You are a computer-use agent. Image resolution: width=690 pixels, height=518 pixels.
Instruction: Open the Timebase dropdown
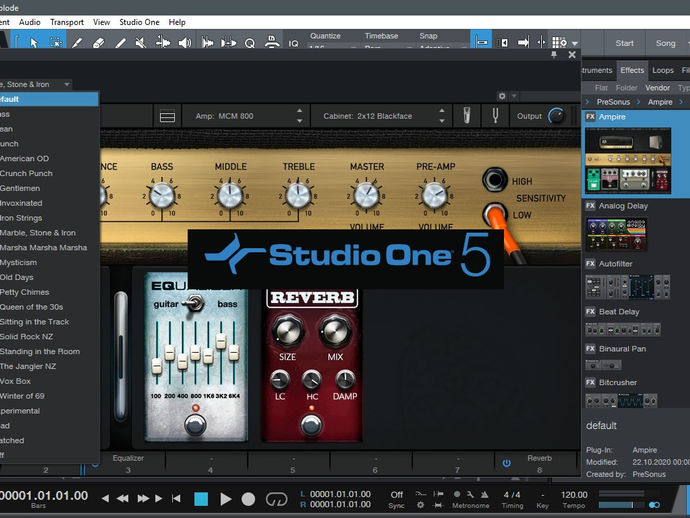coord(389,47)
